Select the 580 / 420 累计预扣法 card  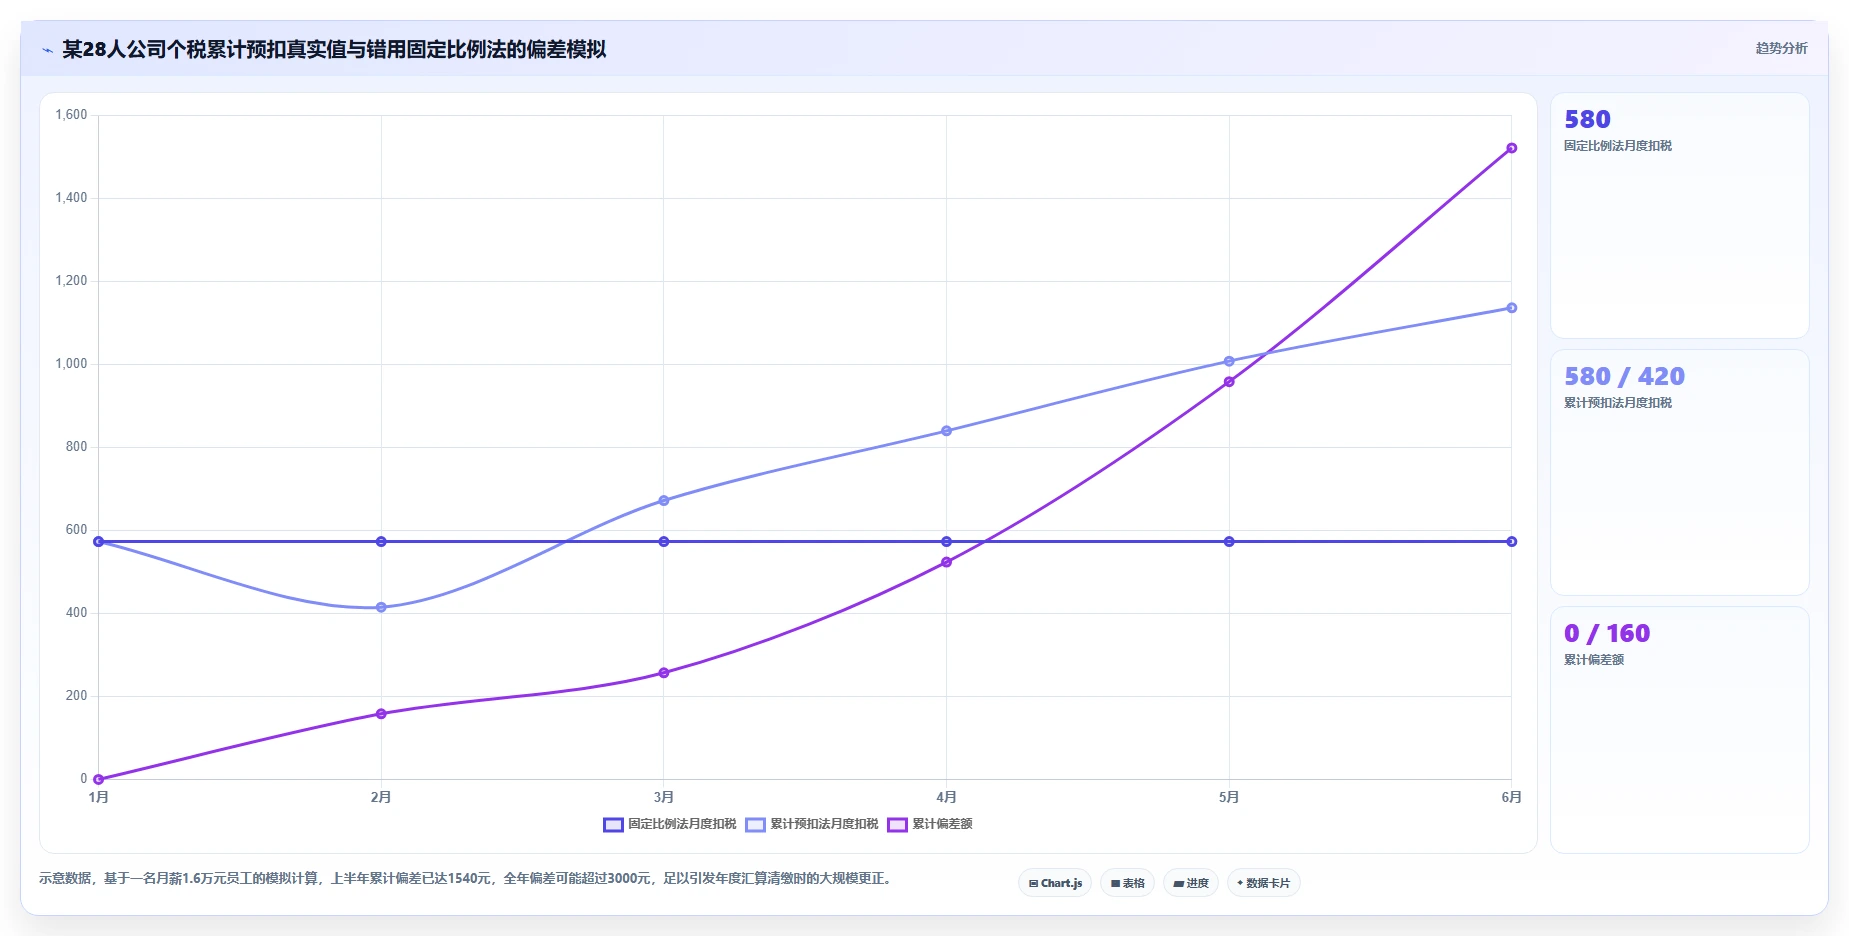[1680, 473]
